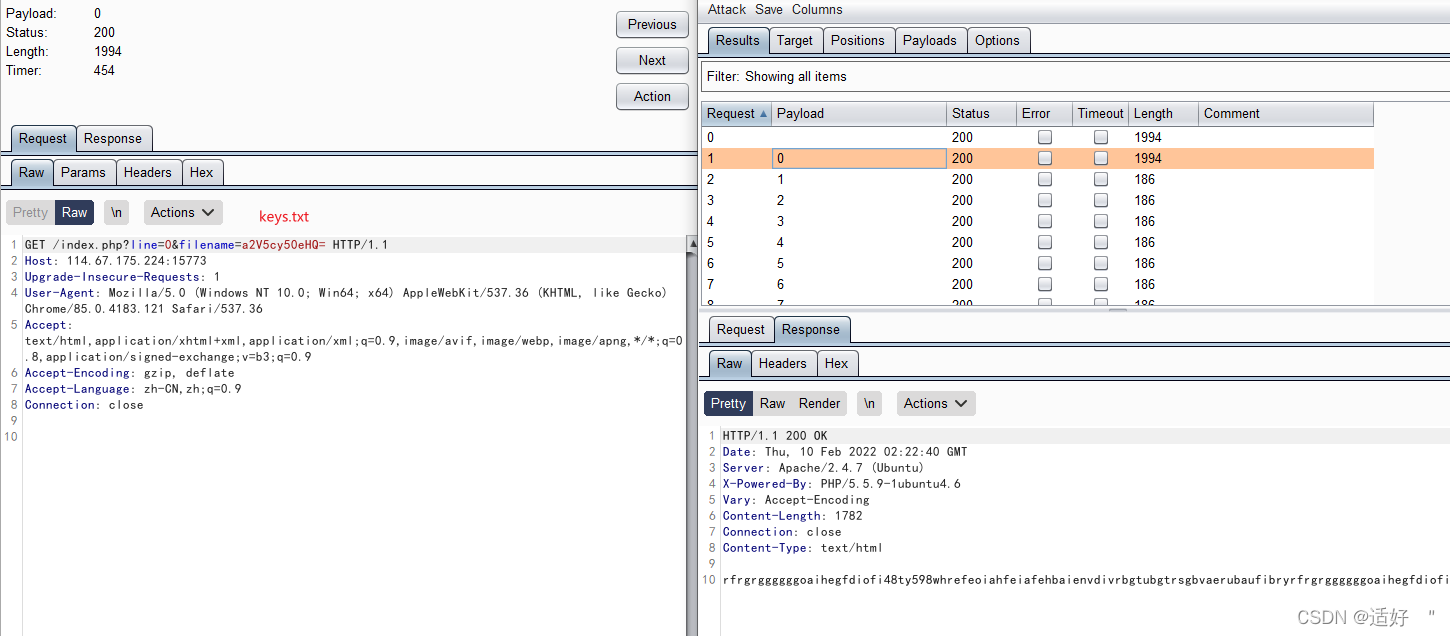Sort by the Timeout column header
1450x636 pixels.
[1101, 113]
